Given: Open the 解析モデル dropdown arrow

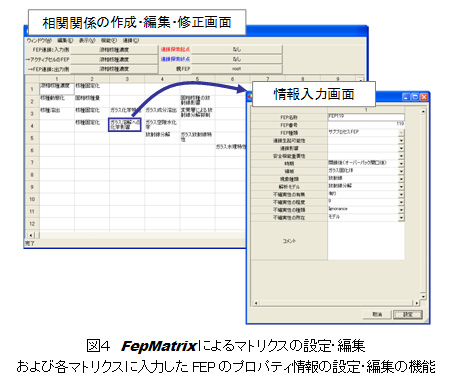Looking at the screenshot, I should [x=401, y=186].
